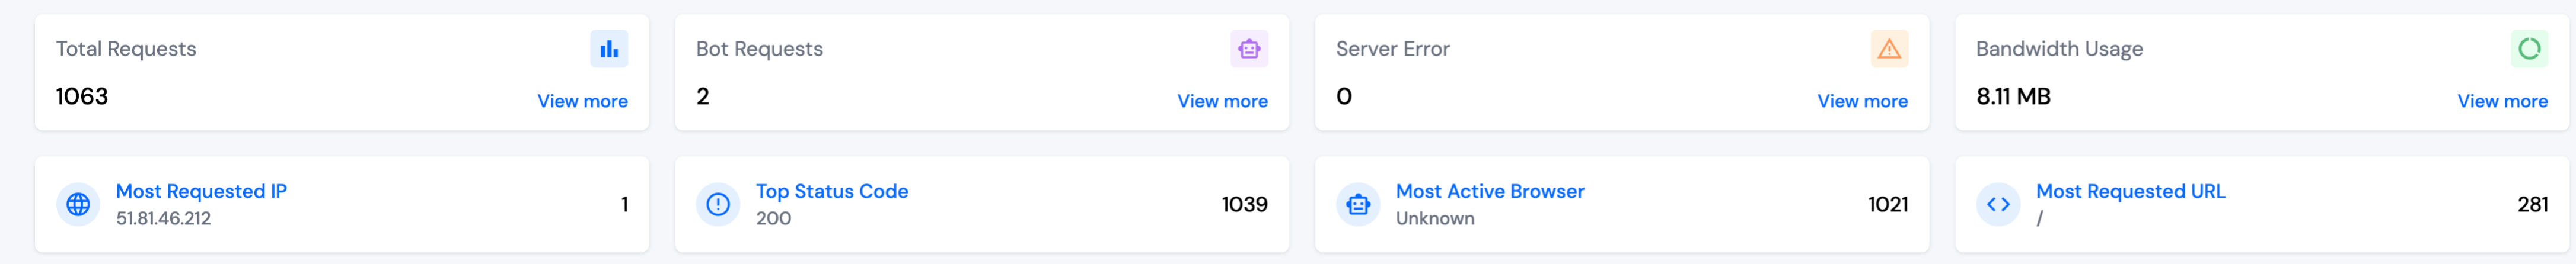
Task: Click the Top Status Code exclamation icon
Action: click(x=718, y=204)
